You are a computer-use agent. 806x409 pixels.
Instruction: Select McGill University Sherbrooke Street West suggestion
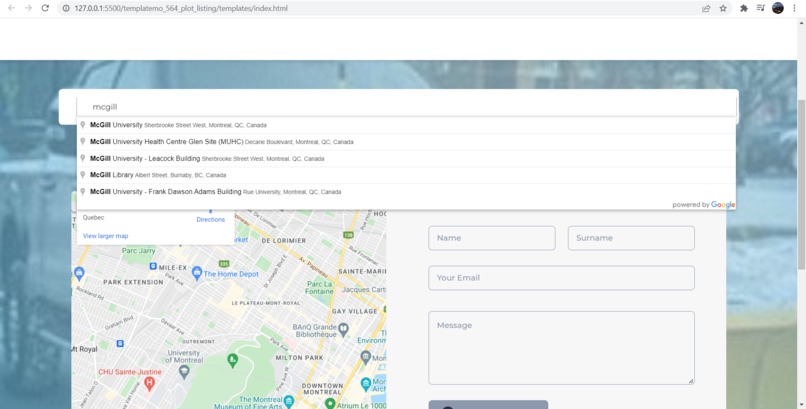406,125
